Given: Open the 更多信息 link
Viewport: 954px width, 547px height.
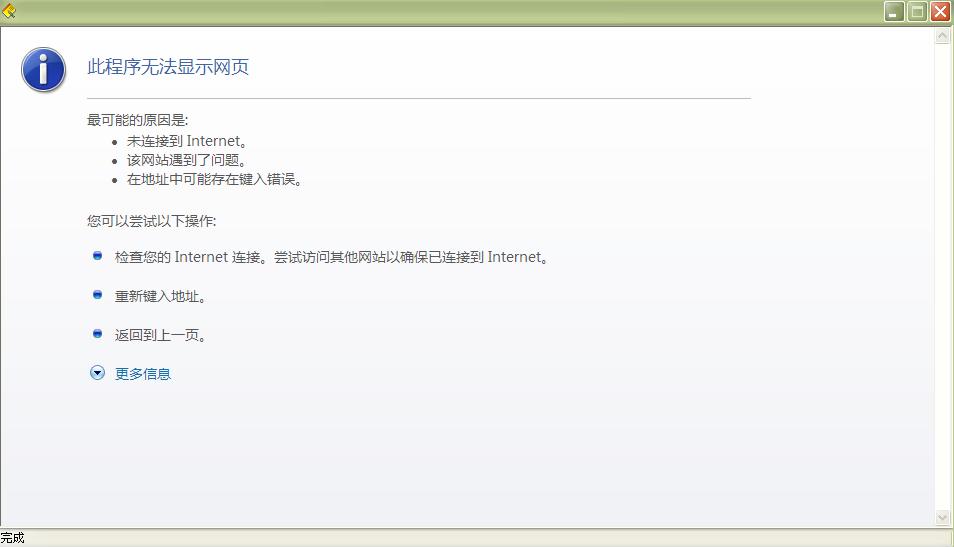Looking at the screenshot, I should tap(143, 374).
